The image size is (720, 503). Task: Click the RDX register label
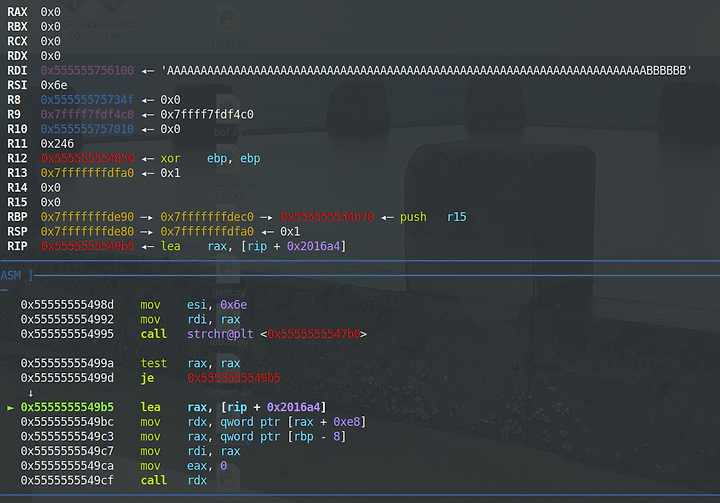click(x=17, y=56)
